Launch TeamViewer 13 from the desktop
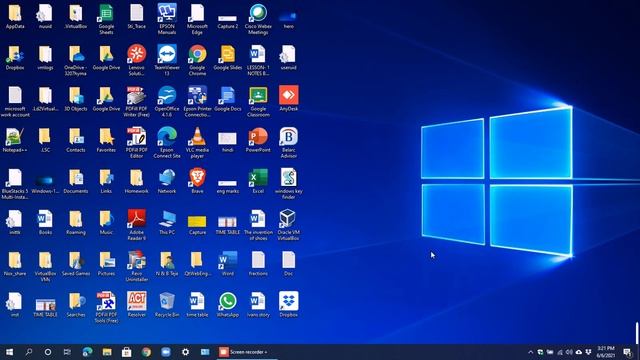This screenshot has width=640, height=360. coord(167,60)
